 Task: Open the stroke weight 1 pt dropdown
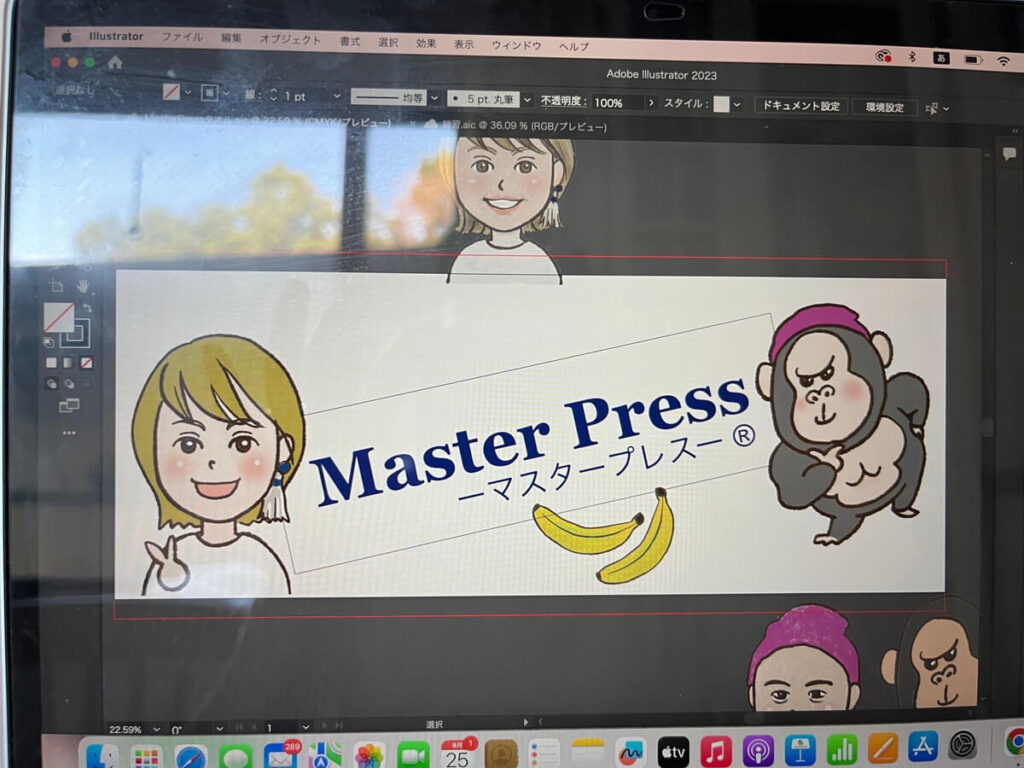(x=337, y=96)
